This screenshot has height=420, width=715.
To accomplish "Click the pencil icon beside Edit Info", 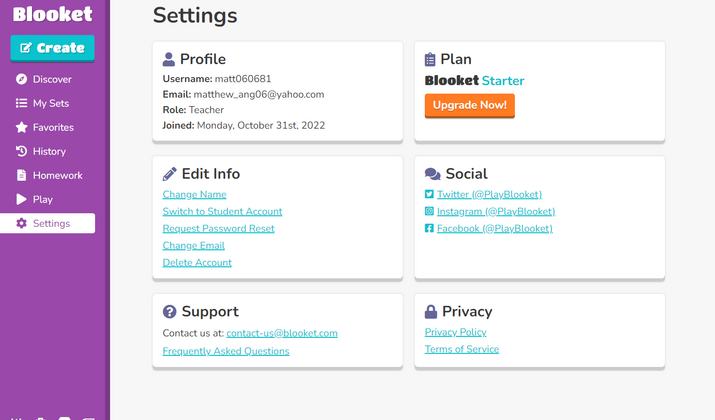I will pyautogui.click(x=170, y=174).
